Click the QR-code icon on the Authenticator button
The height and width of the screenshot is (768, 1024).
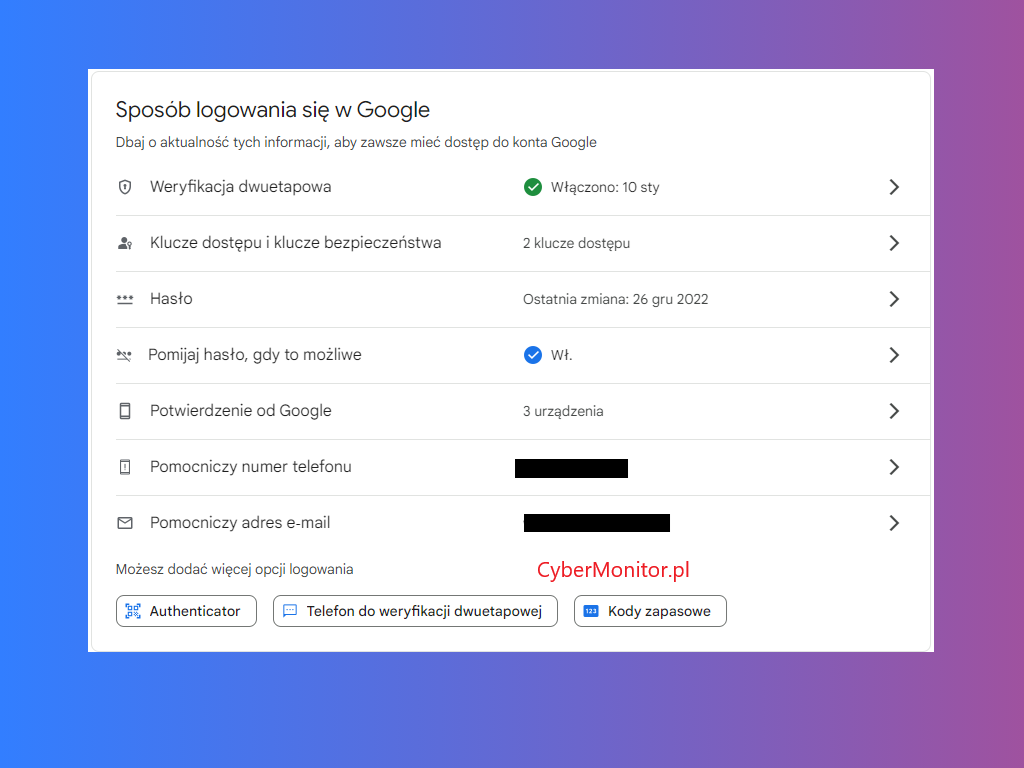click(132, 611)
